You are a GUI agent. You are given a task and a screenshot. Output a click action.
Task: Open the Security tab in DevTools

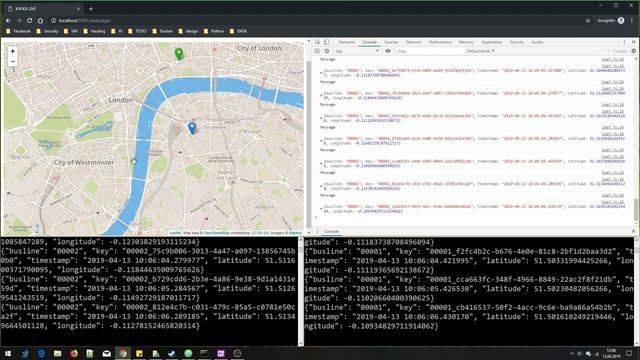(516, 42)
